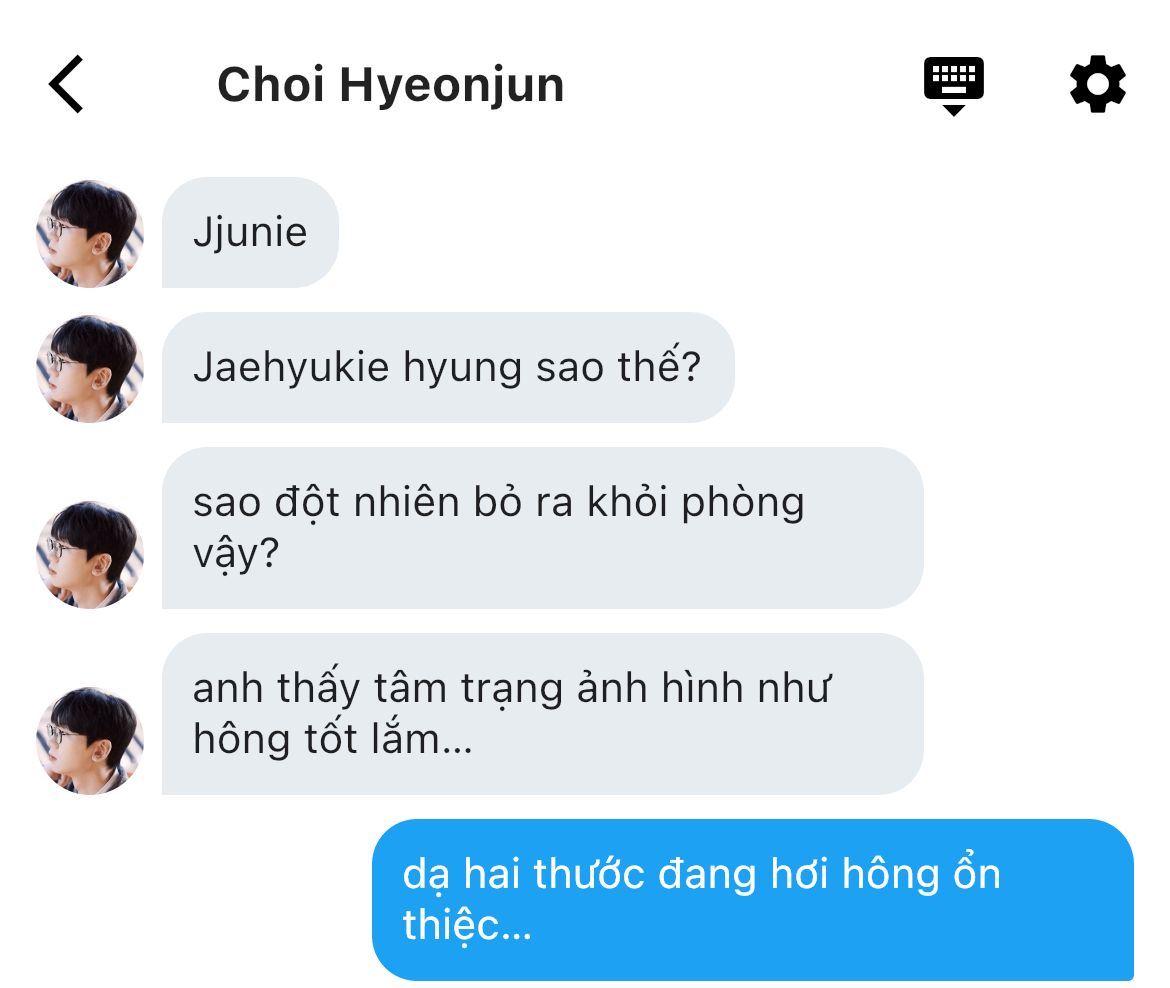Select blue "dạ hai thước" sent message
This screenshot has width=1170, height=988.
(x=753, y=899)
